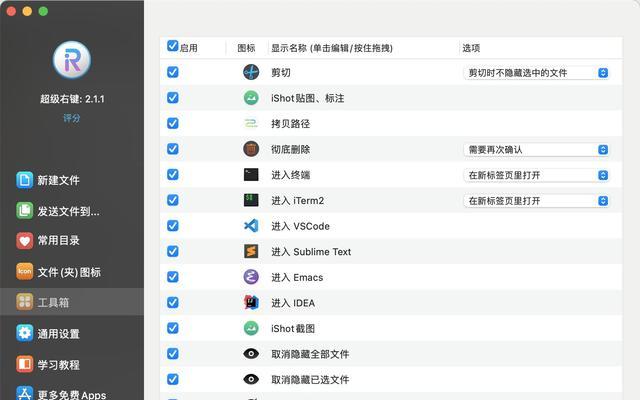Click the 拷贝路径 icon
This screenshot has height=400, width=640.
click(251, 123)
